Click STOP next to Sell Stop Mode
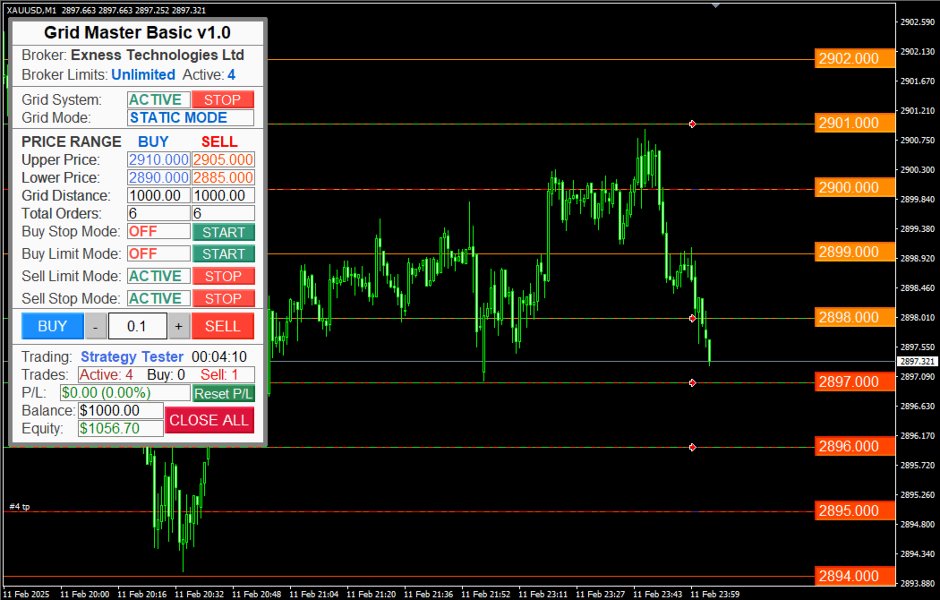940x600 pixels. [x=222, y=298]
